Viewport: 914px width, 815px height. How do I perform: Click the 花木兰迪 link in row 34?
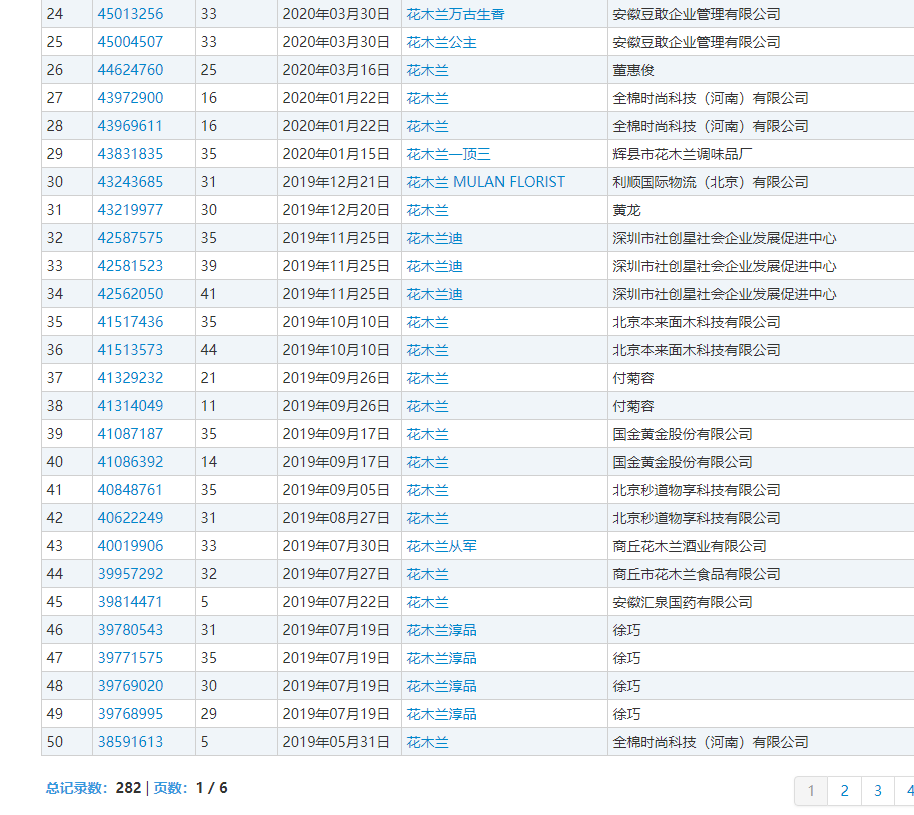click(x=434, y=294)
